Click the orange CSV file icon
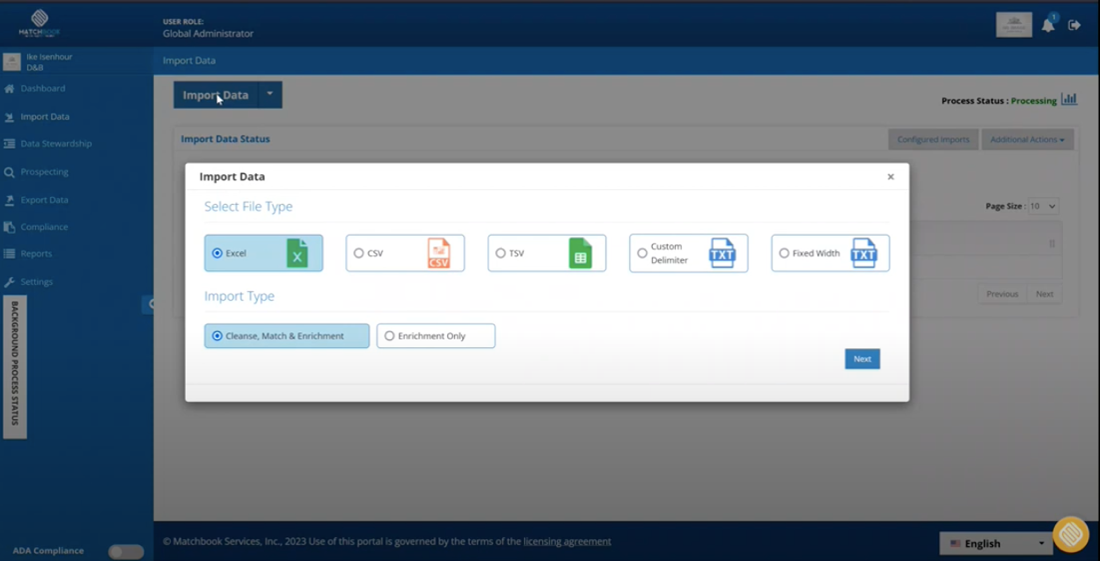The height and width of the screenshot is (565, 1100). [x=438, y=253]
